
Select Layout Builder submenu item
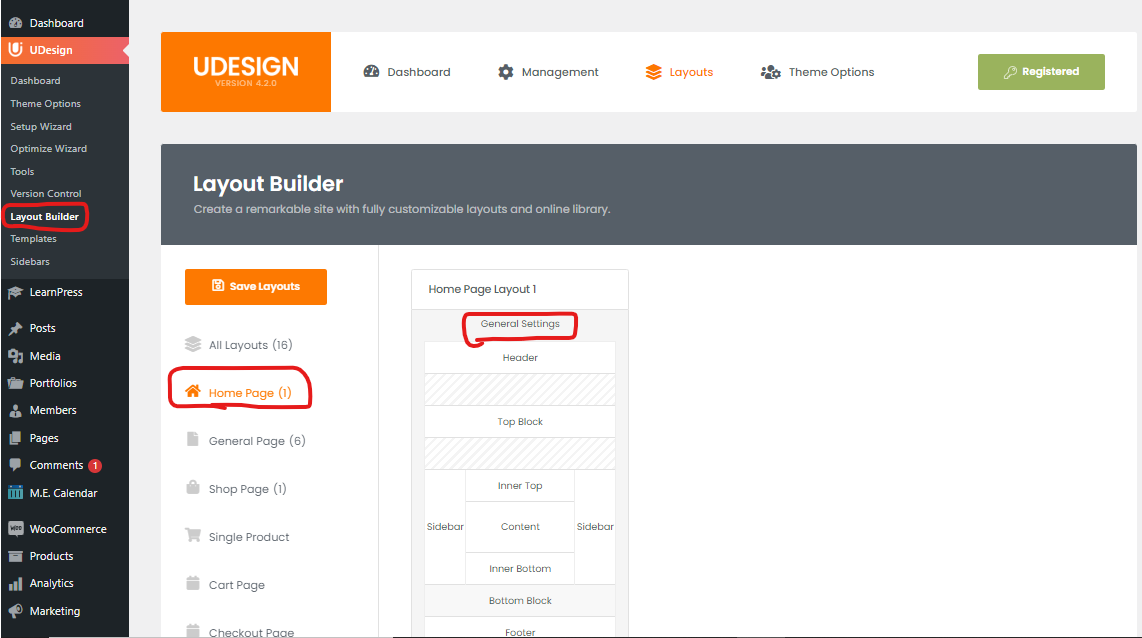coord(44,216)
